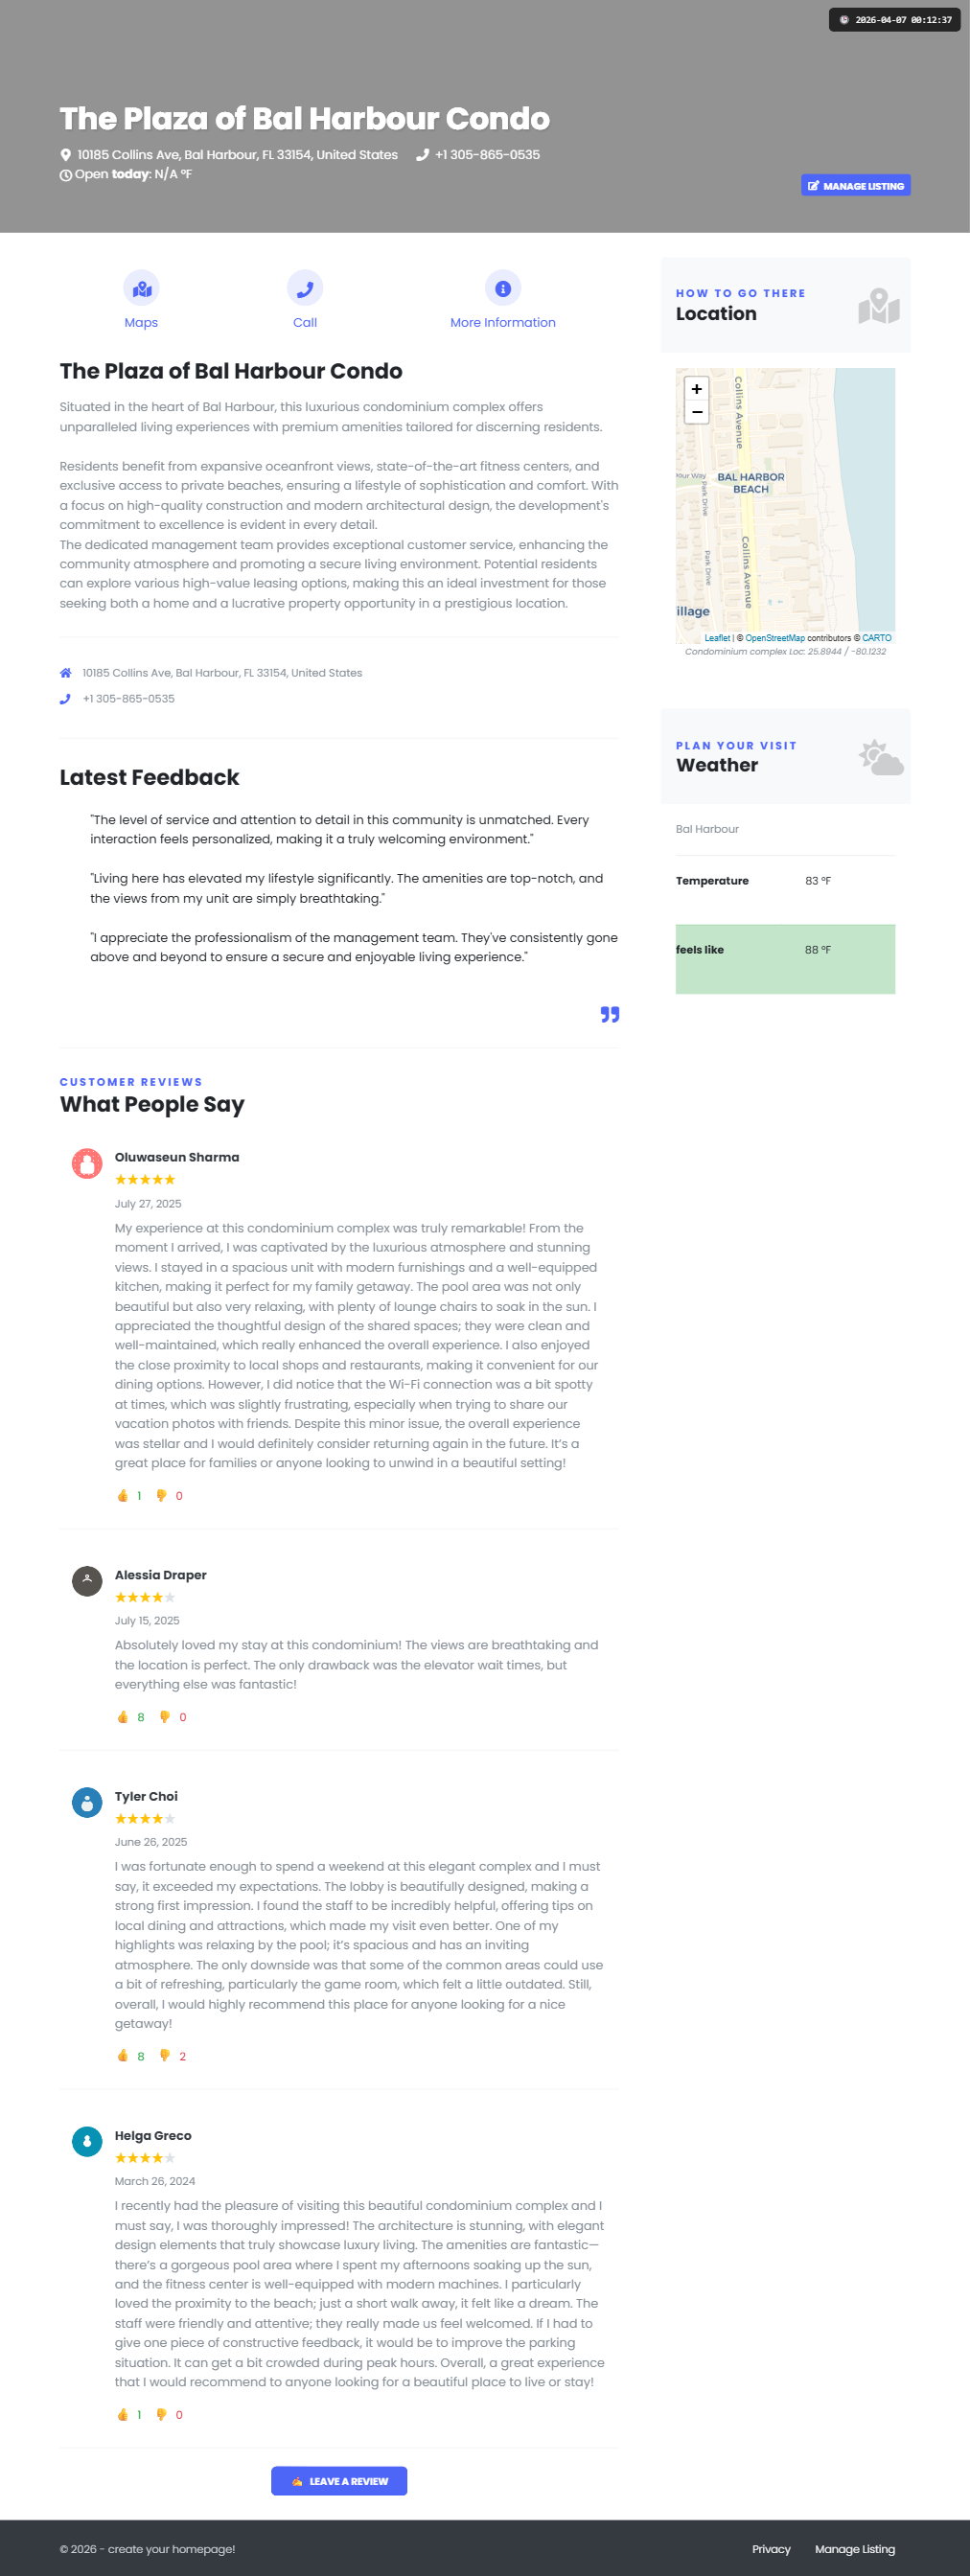The width and height of the screenshot is (970, 2576).
Task: Zoom out on the location map
Action: [x=697, y=412]
